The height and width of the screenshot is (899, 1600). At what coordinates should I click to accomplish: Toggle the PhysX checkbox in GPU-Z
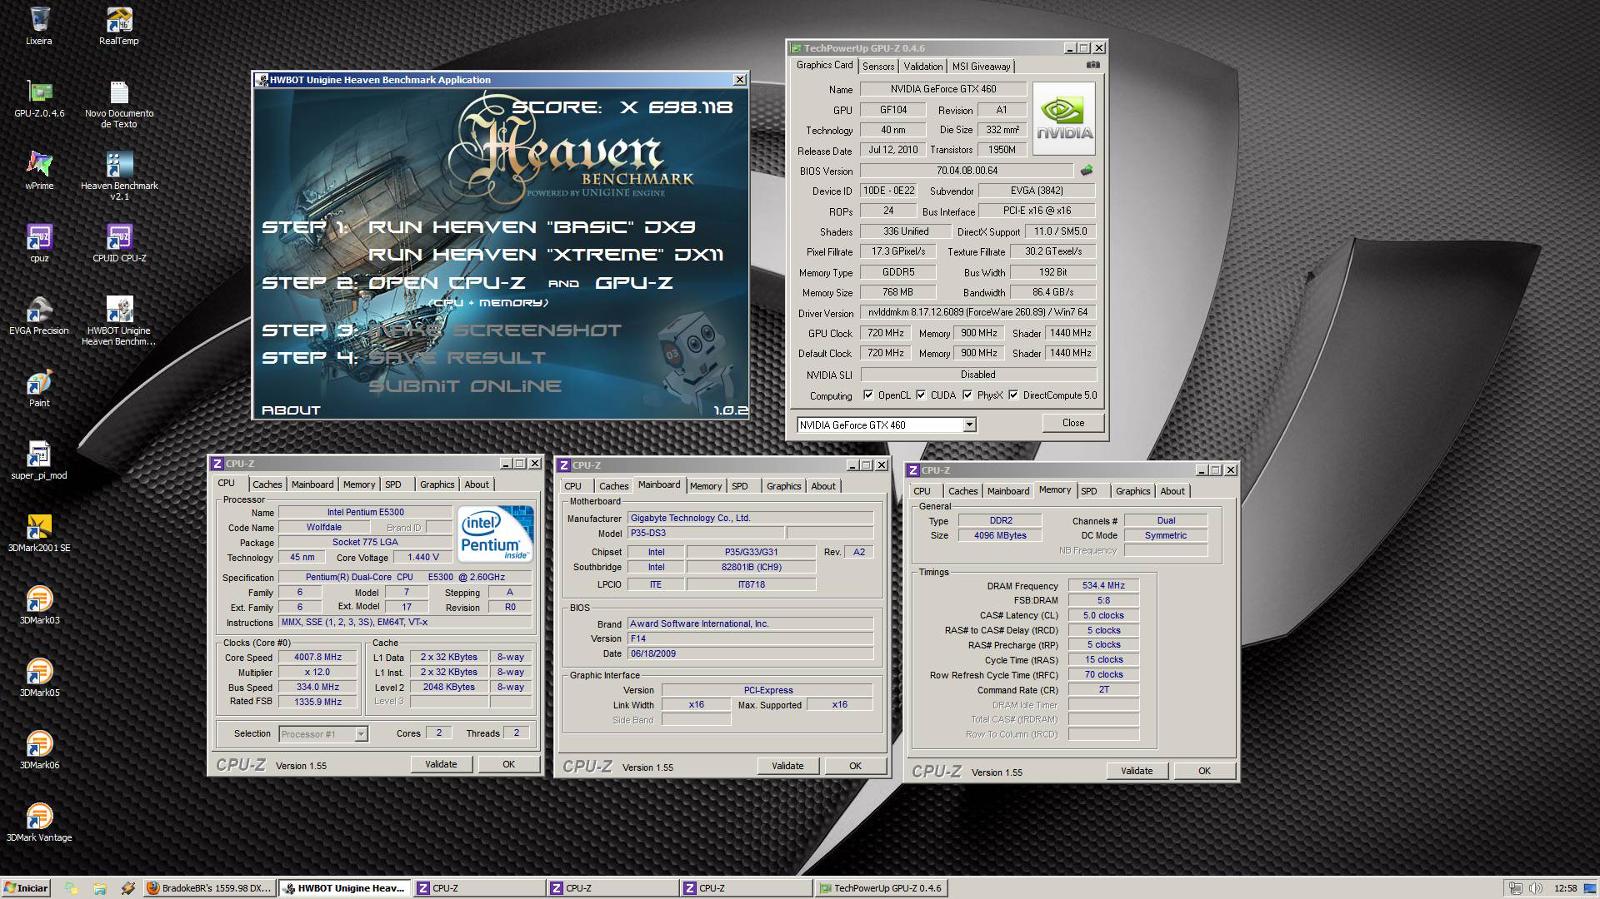click(967, 395)
